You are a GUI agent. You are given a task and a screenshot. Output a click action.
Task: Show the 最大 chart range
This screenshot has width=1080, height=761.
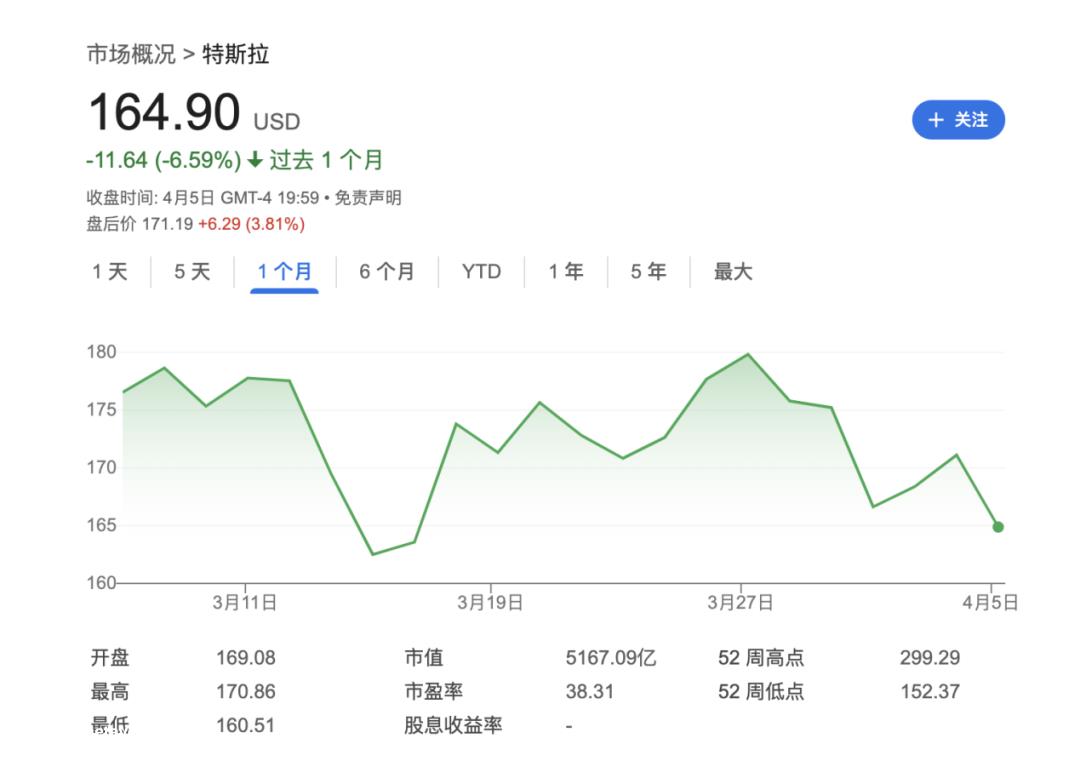[x=733, y=271]
